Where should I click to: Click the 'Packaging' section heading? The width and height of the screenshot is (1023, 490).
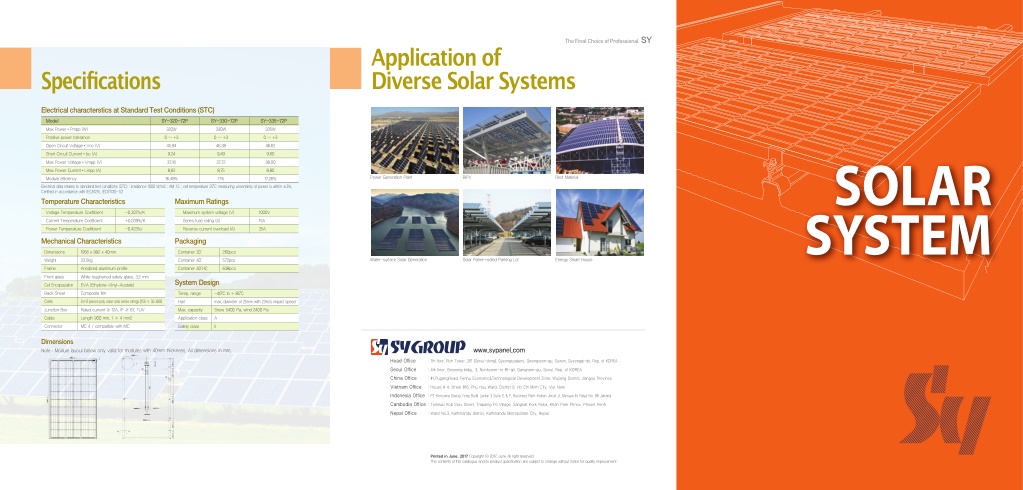(191, 241)
